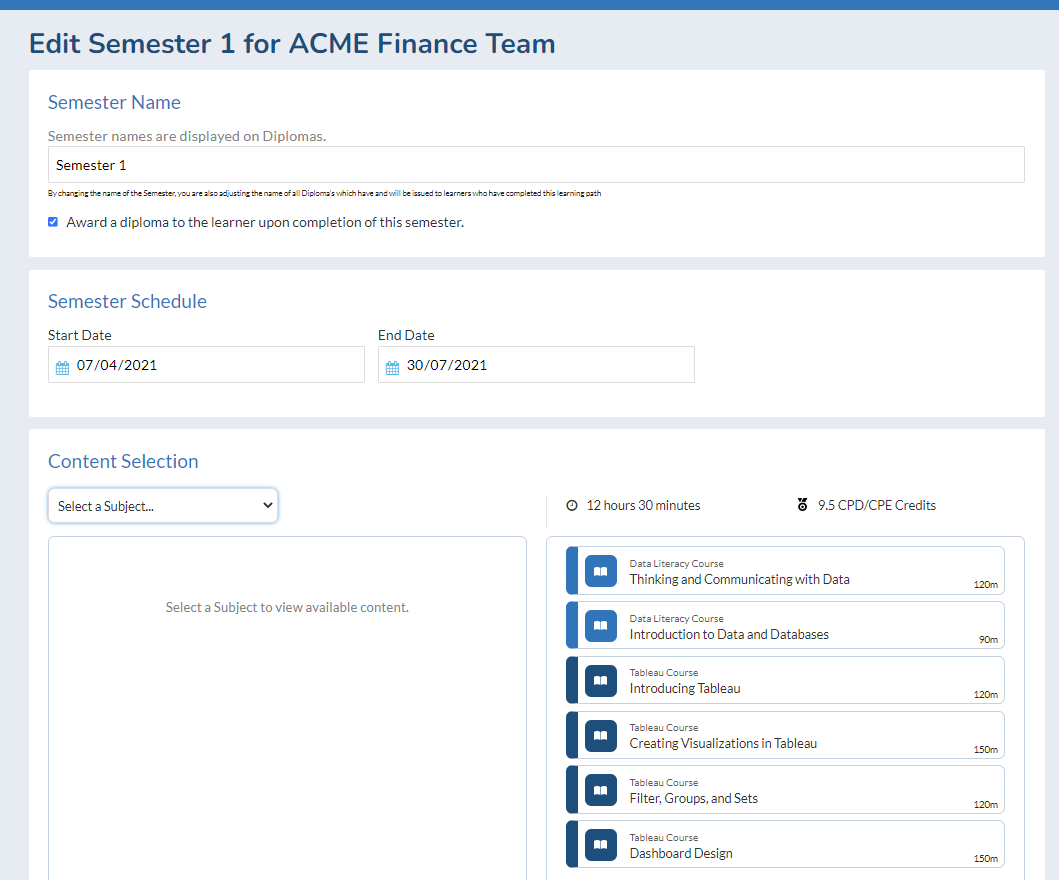Click the Dashboard Design course title
The height and width of the screenshot is (880, 1059).
coord(681,854)
